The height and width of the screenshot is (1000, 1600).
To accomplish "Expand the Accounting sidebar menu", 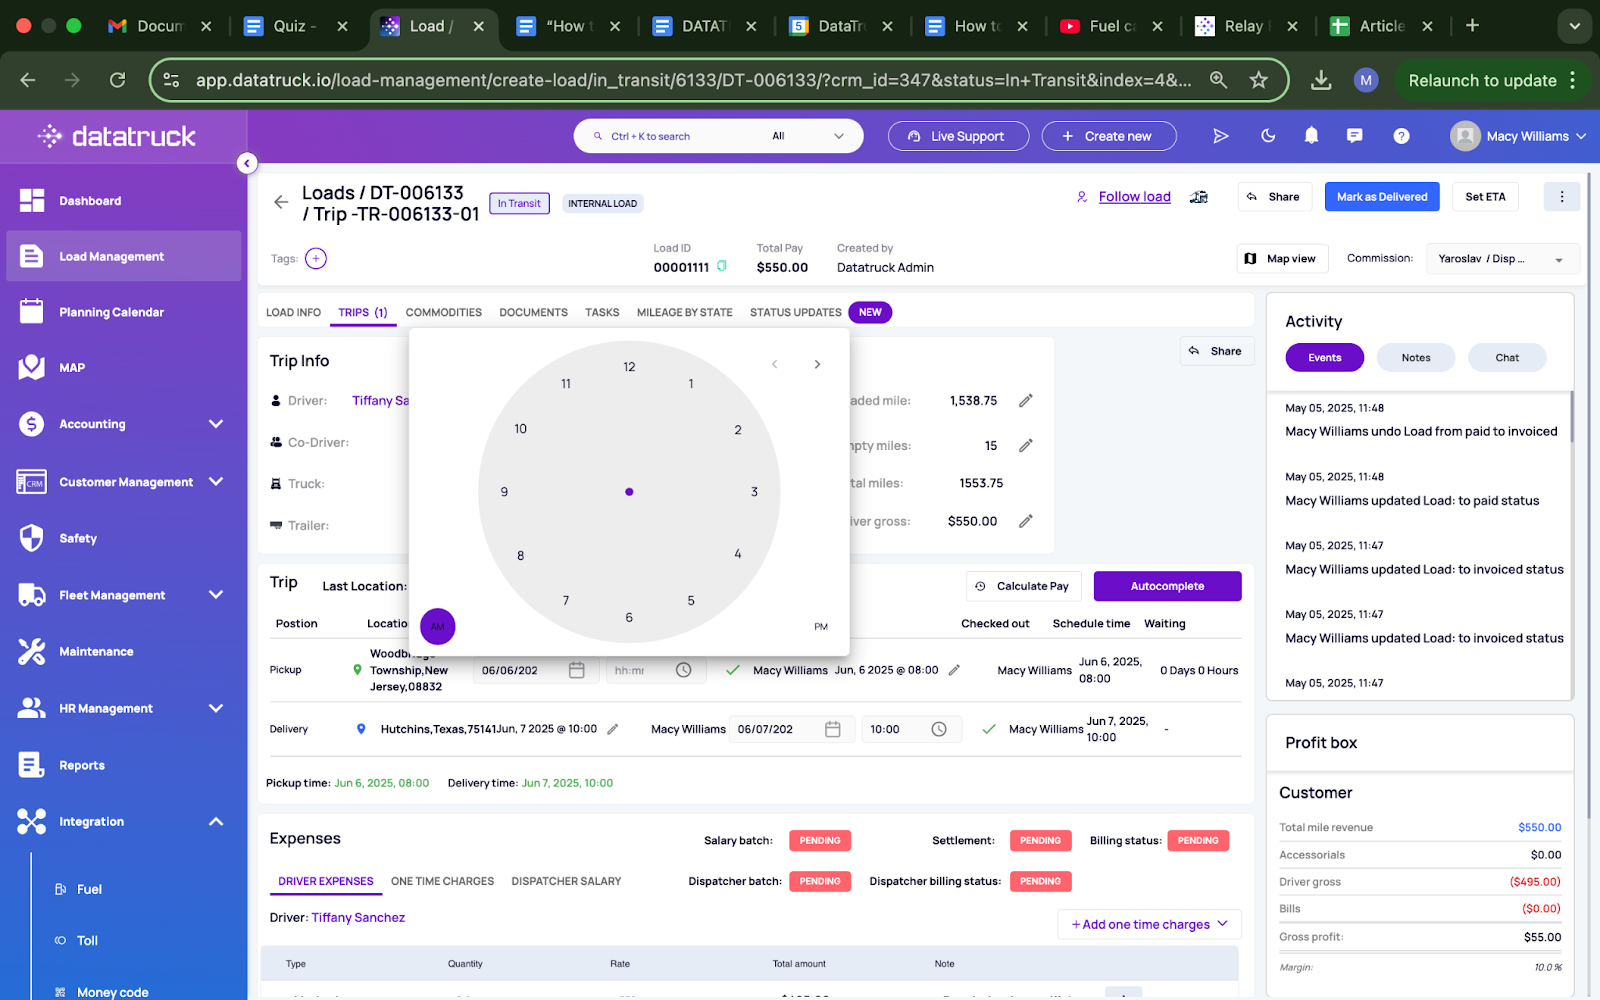I will [216, 424].
